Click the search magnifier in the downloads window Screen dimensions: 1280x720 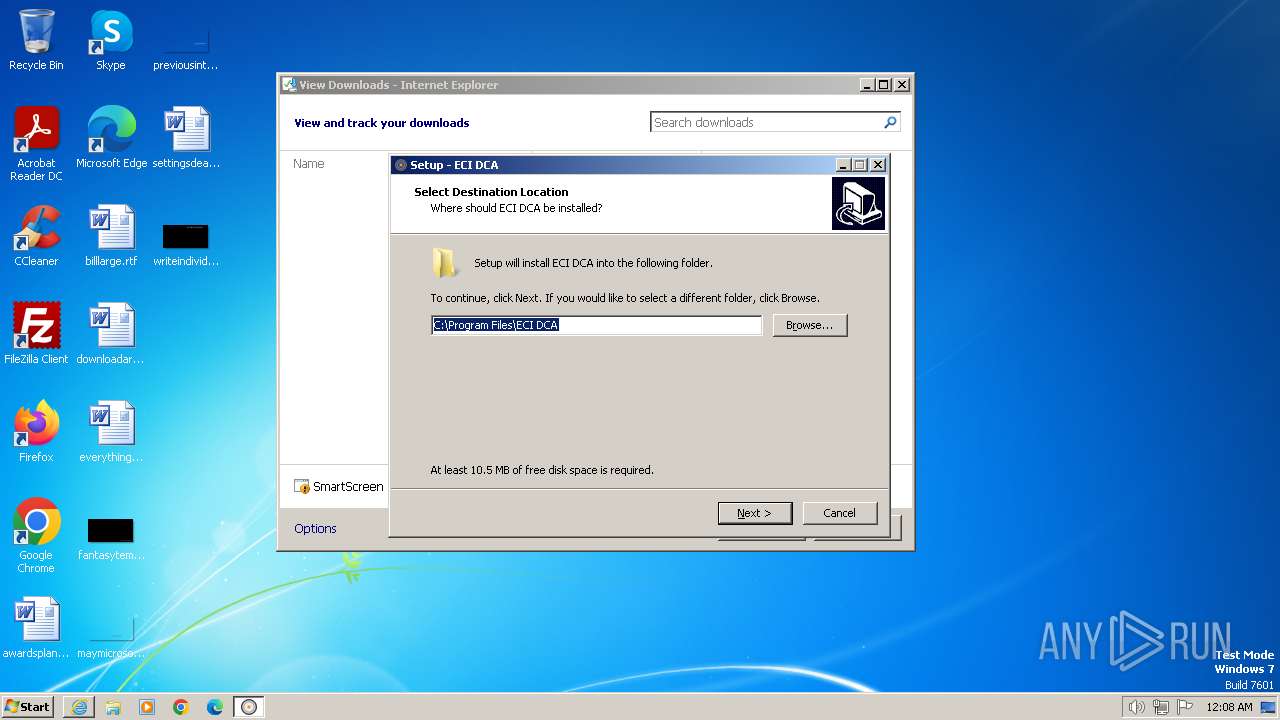click(x=890, y=122)
